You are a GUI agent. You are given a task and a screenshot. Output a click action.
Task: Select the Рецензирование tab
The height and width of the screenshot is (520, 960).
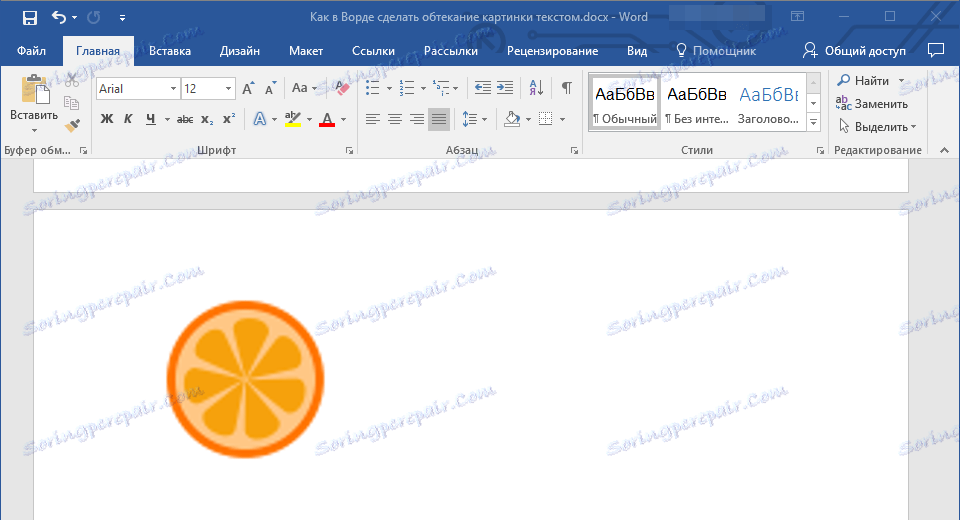point(552,51)
